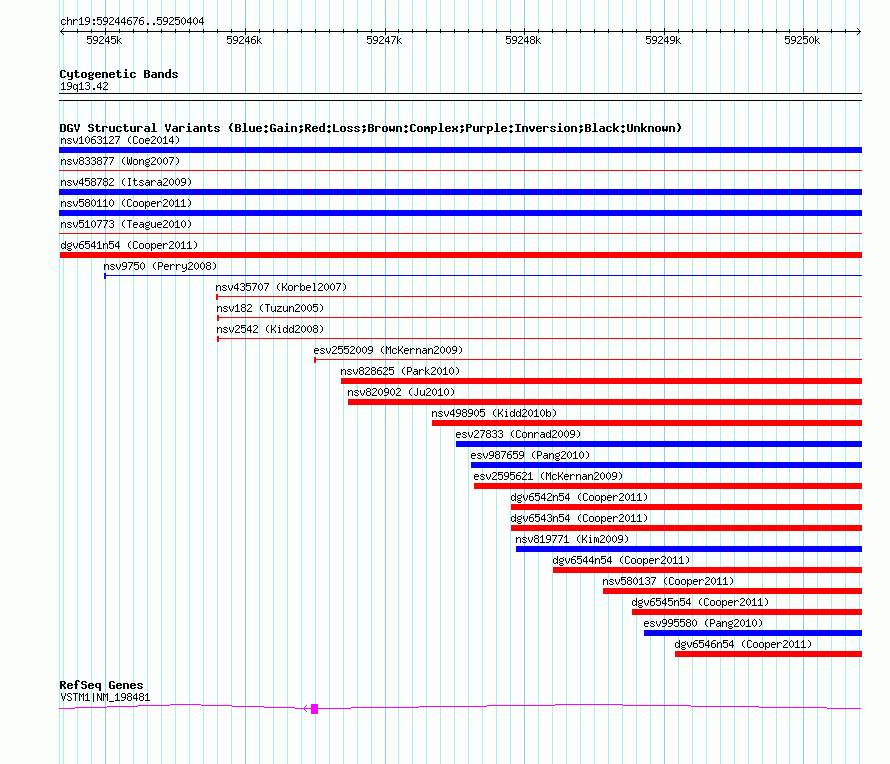Click the nsv9750 start marker tick
Image resolution: width=890 pixels, height=764 pixels.
click(104, 275)
